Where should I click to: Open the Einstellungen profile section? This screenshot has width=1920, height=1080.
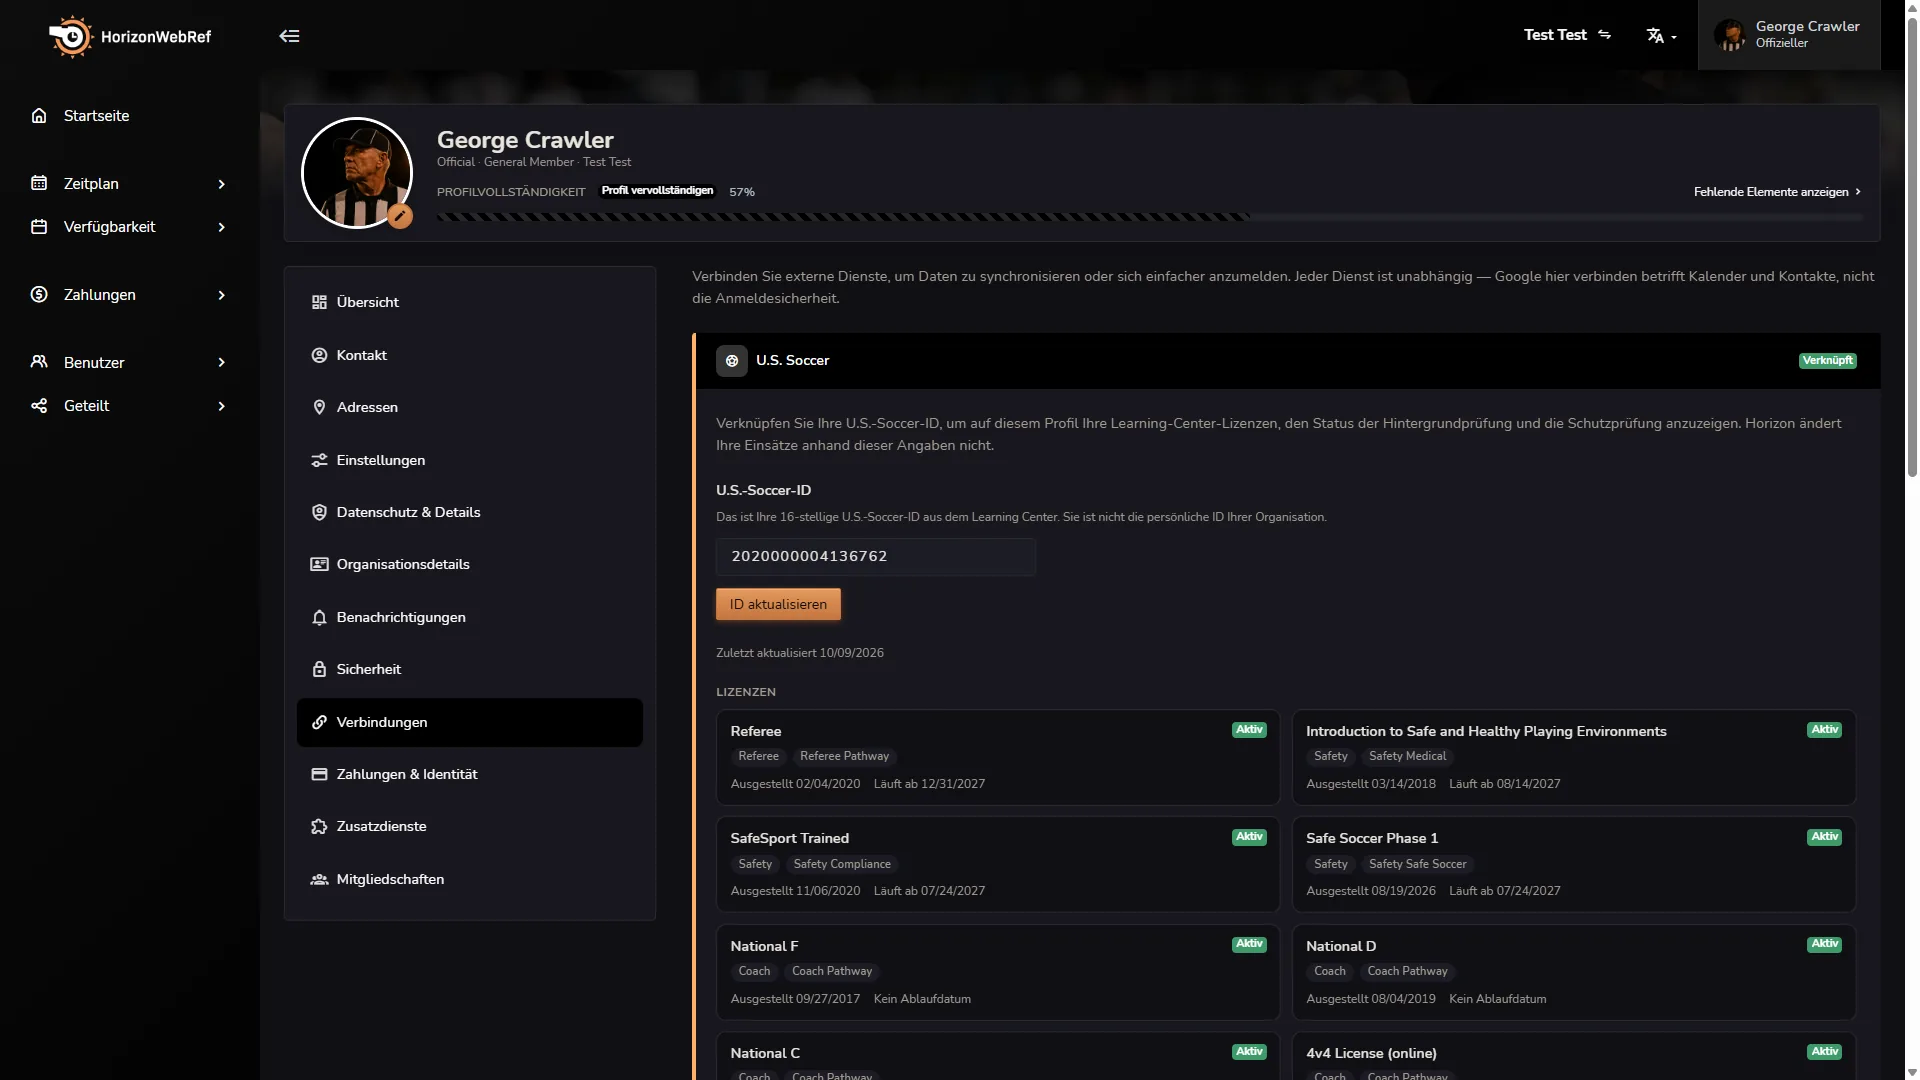tap(470, 460)
